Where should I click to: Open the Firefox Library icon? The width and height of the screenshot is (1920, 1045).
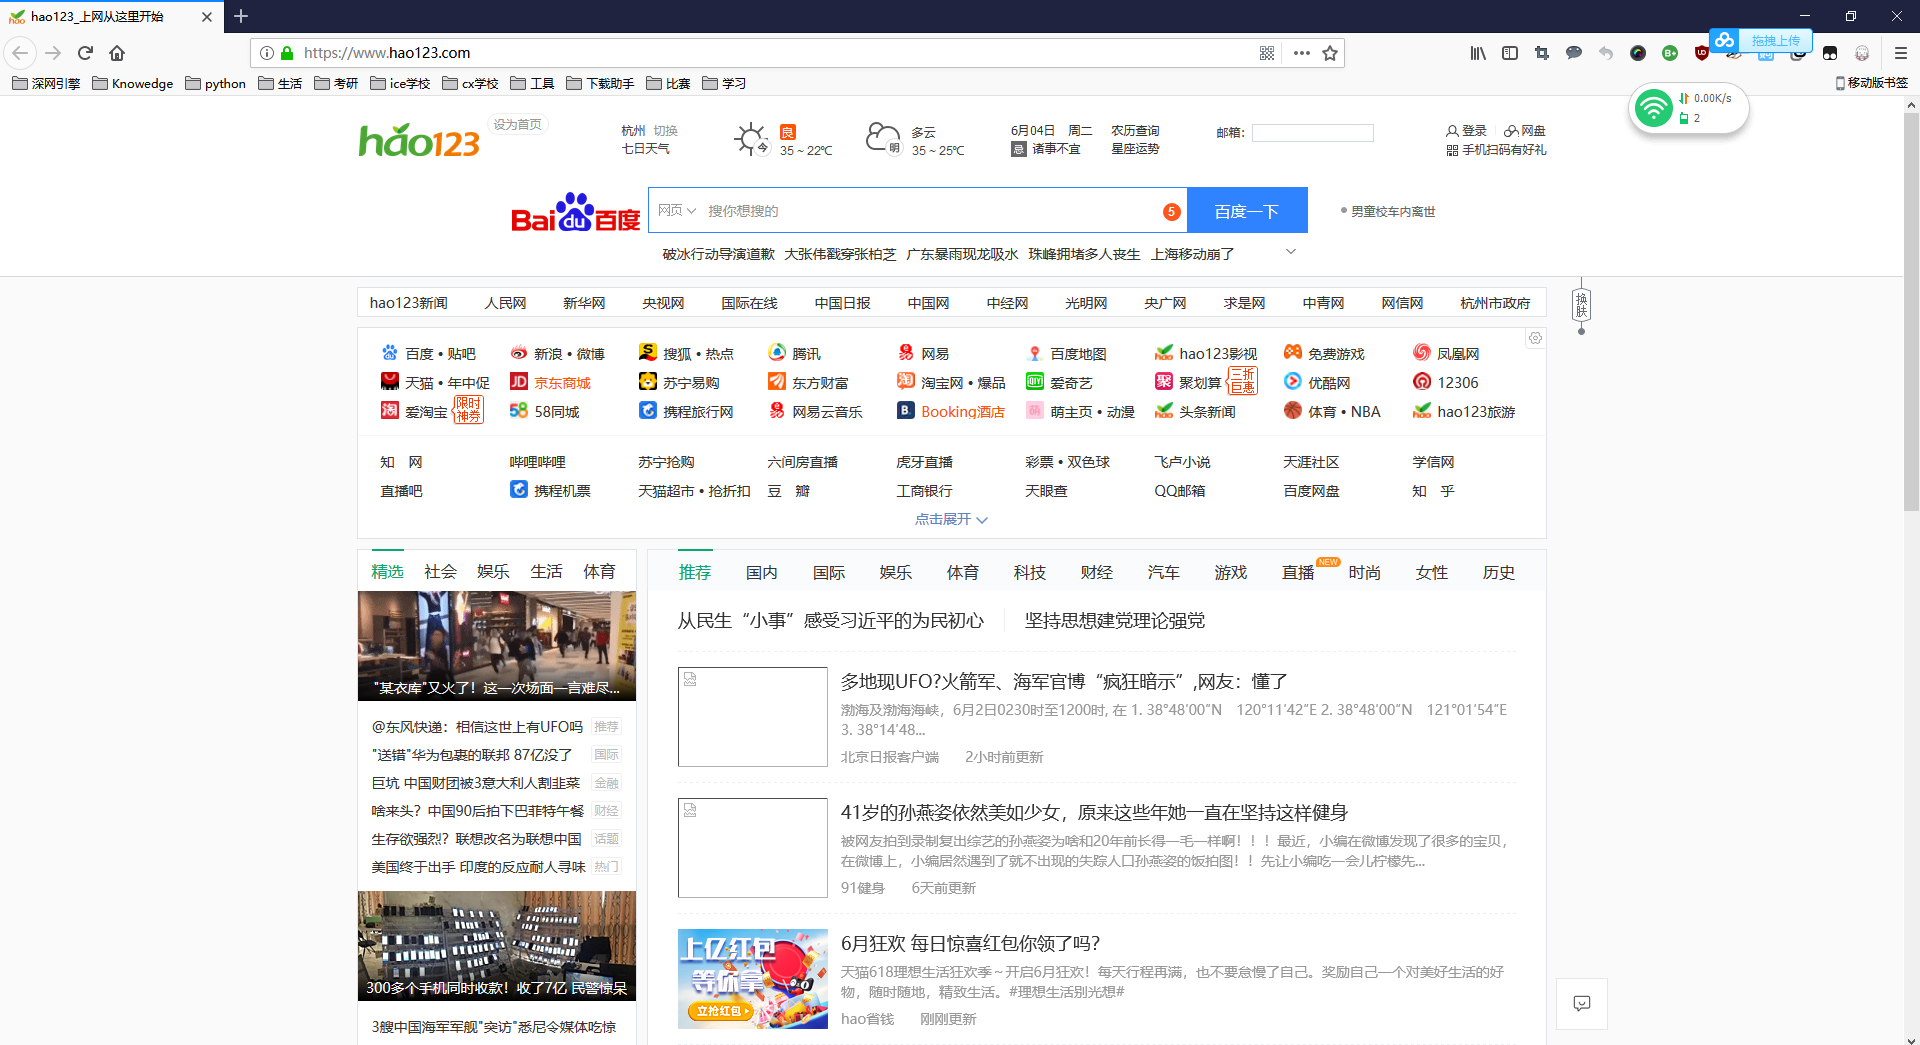1478,53
